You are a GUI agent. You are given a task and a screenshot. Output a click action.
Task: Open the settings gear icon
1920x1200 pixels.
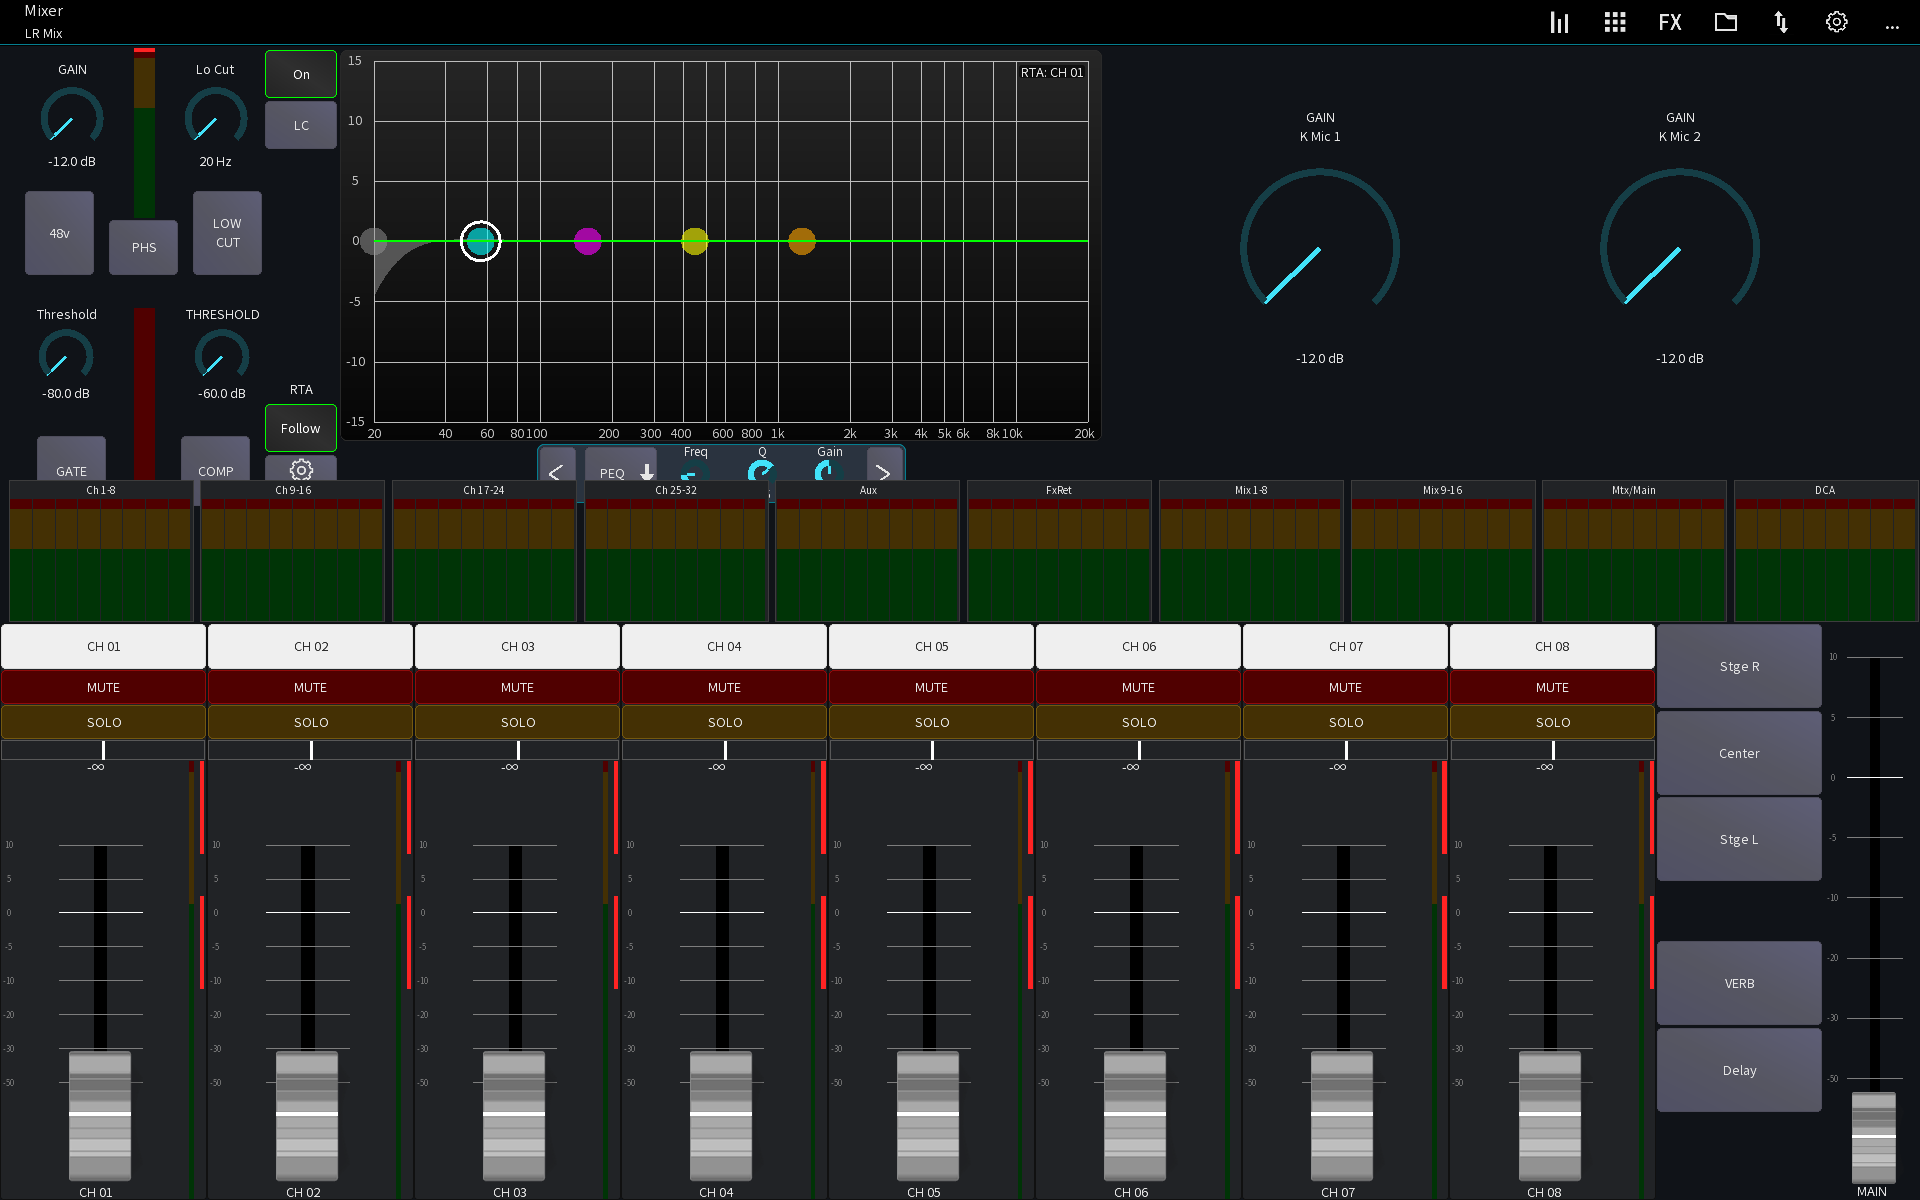1836,21
